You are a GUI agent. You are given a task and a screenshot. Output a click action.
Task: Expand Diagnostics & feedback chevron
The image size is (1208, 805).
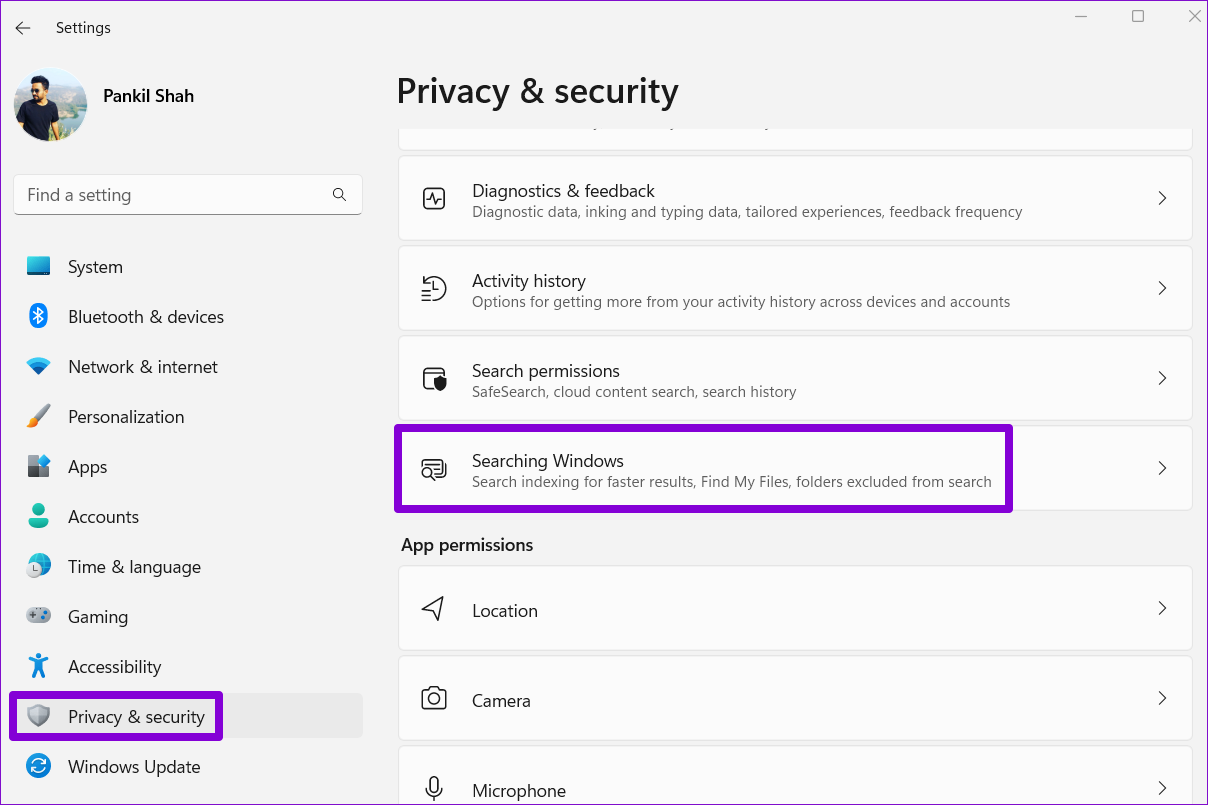[x=1162, y=198]
